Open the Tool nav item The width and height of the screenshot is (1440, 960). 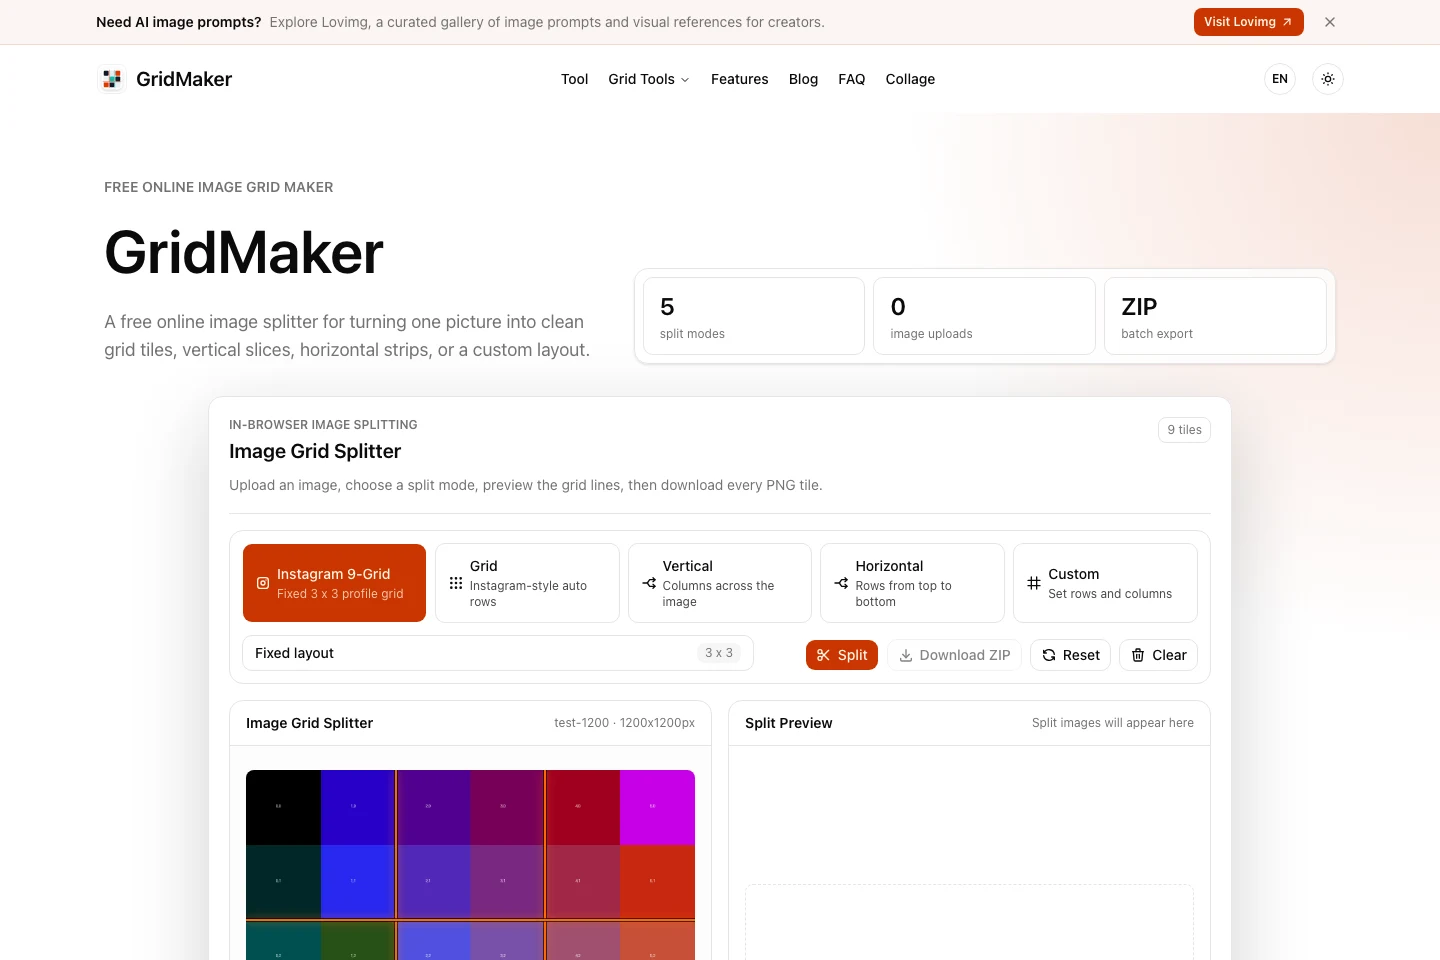pyautogui.click(x=574, y=79)
